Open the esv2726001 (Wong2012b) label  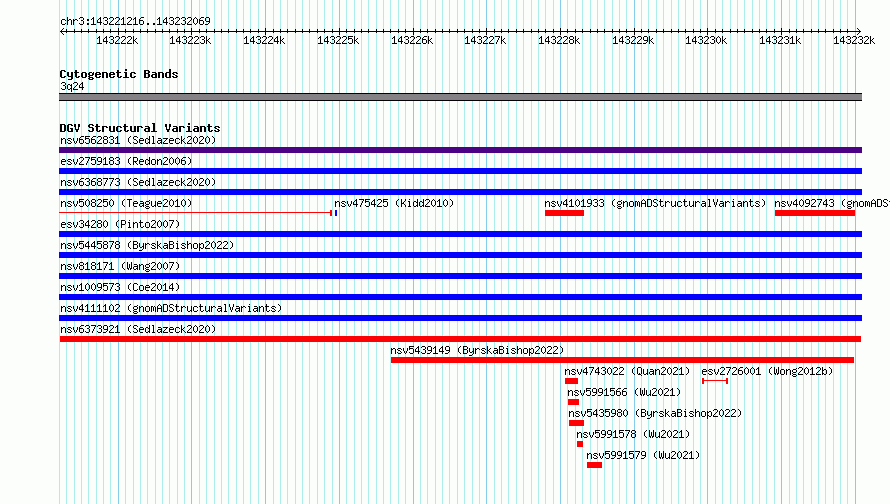tap(767, 371)
